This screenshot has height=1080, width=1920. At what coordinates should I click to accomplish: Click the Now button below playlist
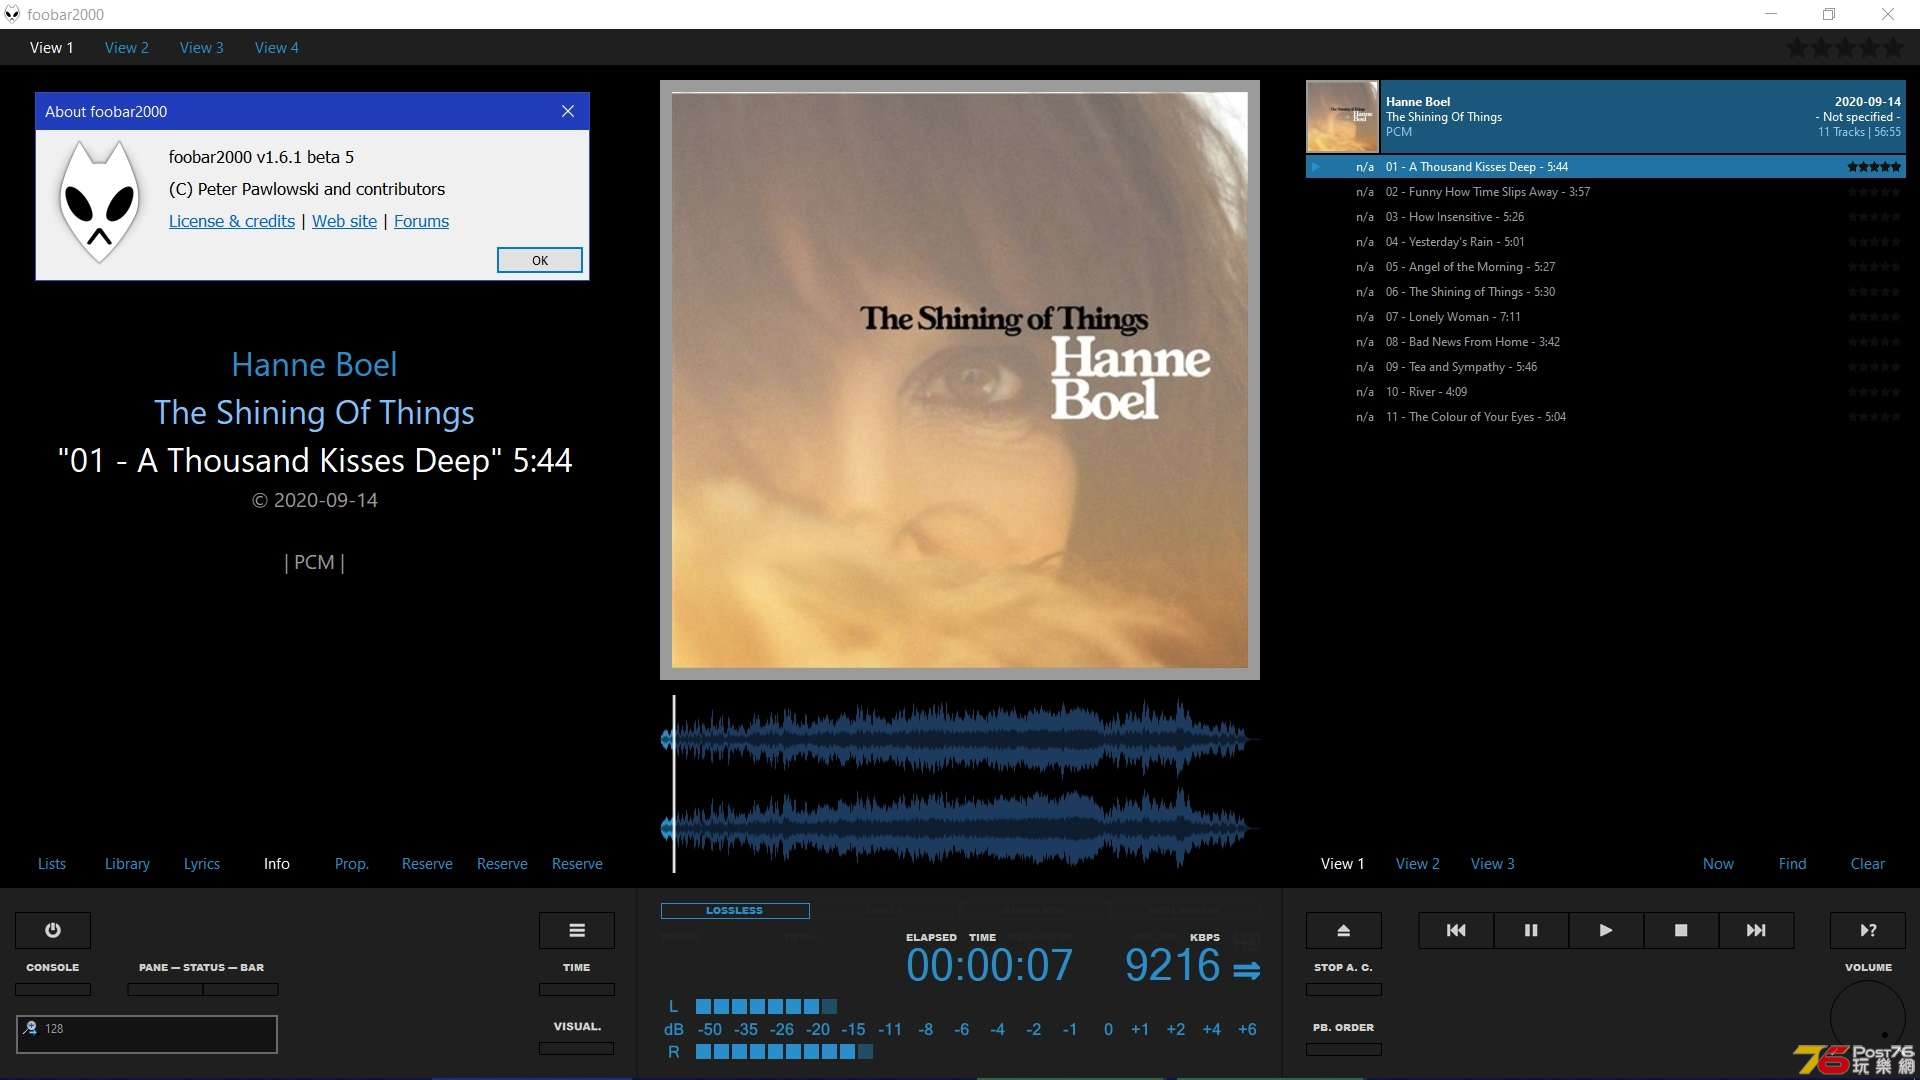tap(1718, 864)
